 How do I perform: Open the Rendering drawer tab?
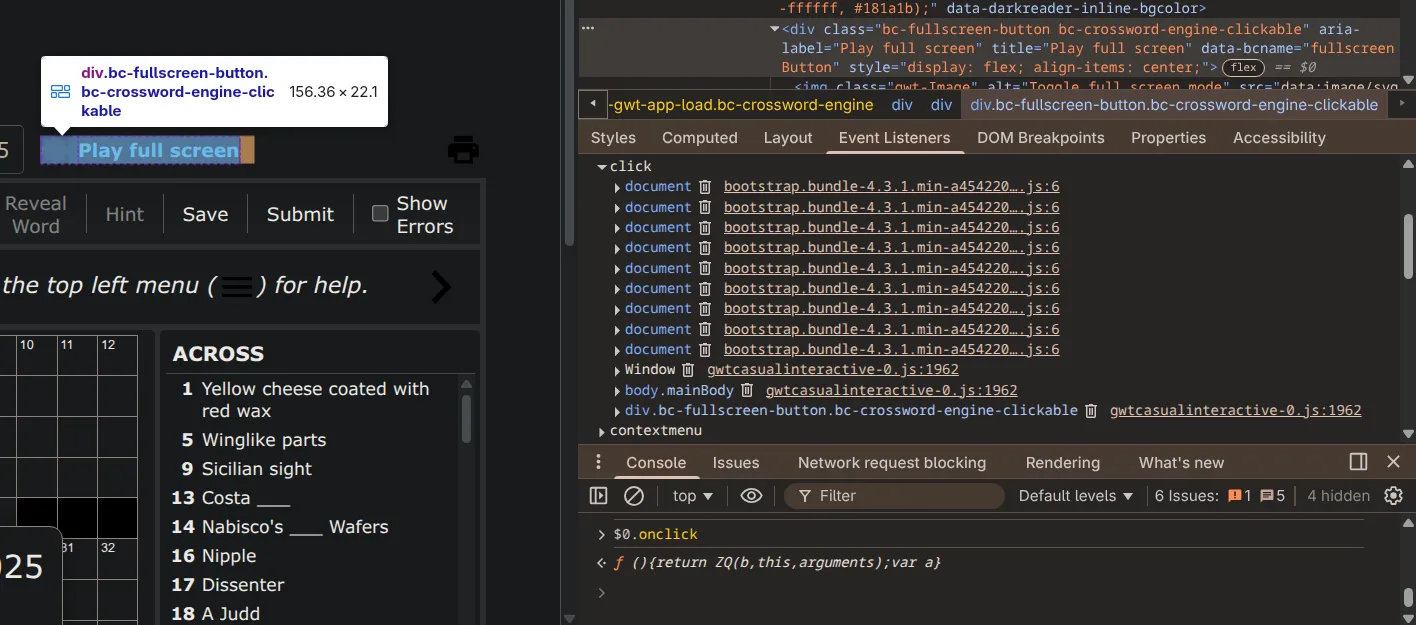click(x=1062, y=462)
